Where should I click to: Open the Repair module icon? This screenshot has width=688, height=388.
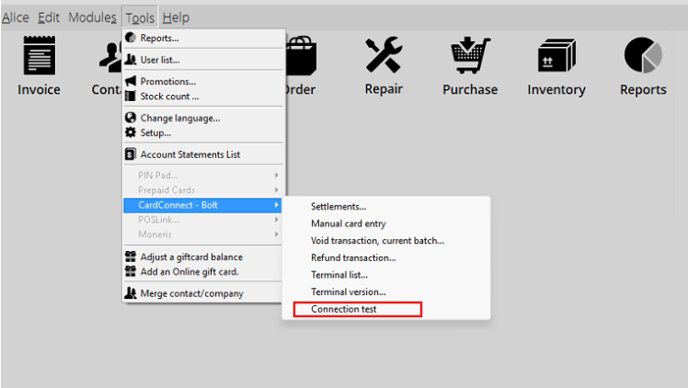(x=383, y=55)
